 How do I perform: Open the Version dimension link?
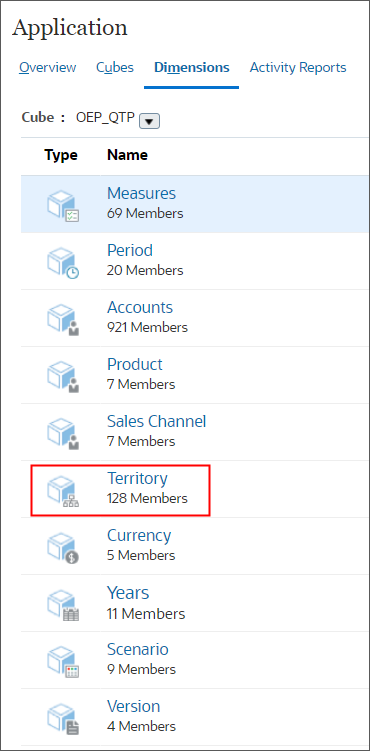[134, 706]
